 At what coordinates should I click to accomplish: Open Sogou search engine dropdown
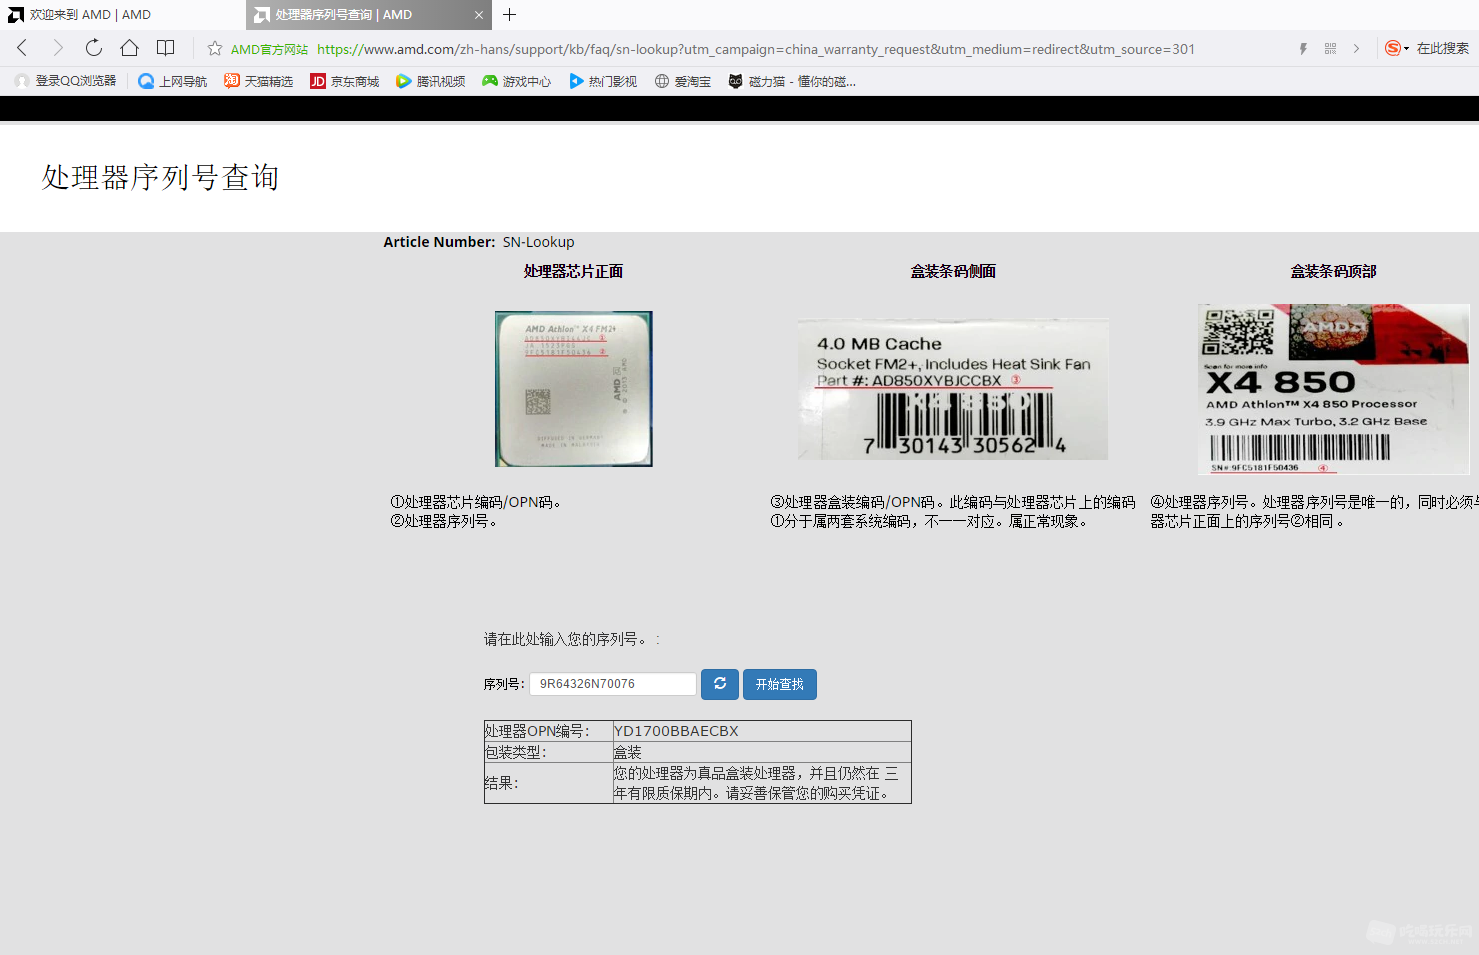[x=1397, y=48]
